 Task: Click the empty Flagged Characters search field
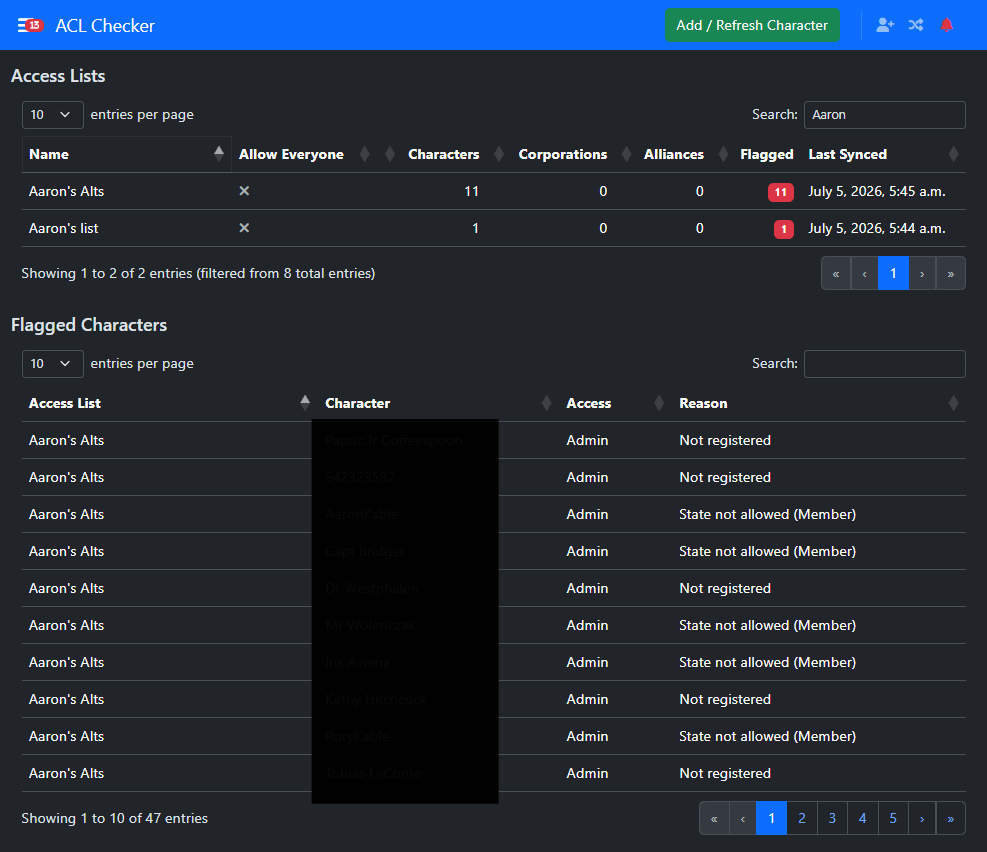click(x=884, y=364)
